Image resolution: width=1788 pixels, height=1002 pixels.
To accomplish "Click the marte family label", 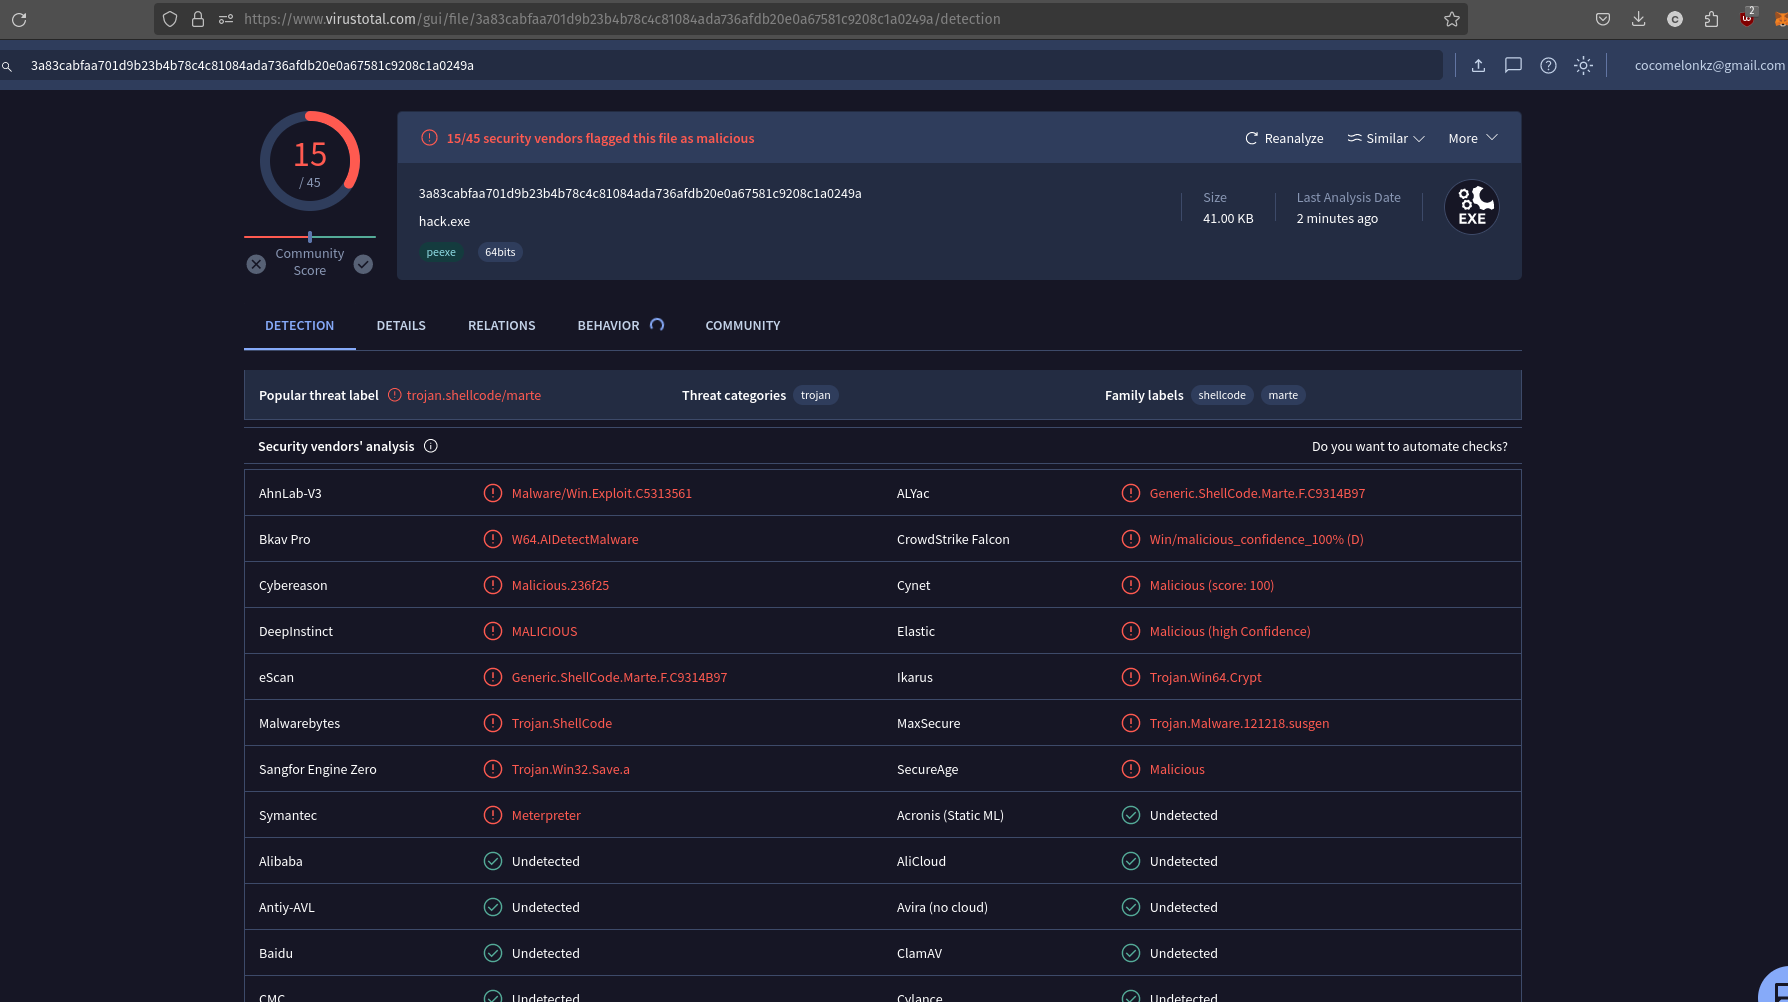I will coord(1283,395).
